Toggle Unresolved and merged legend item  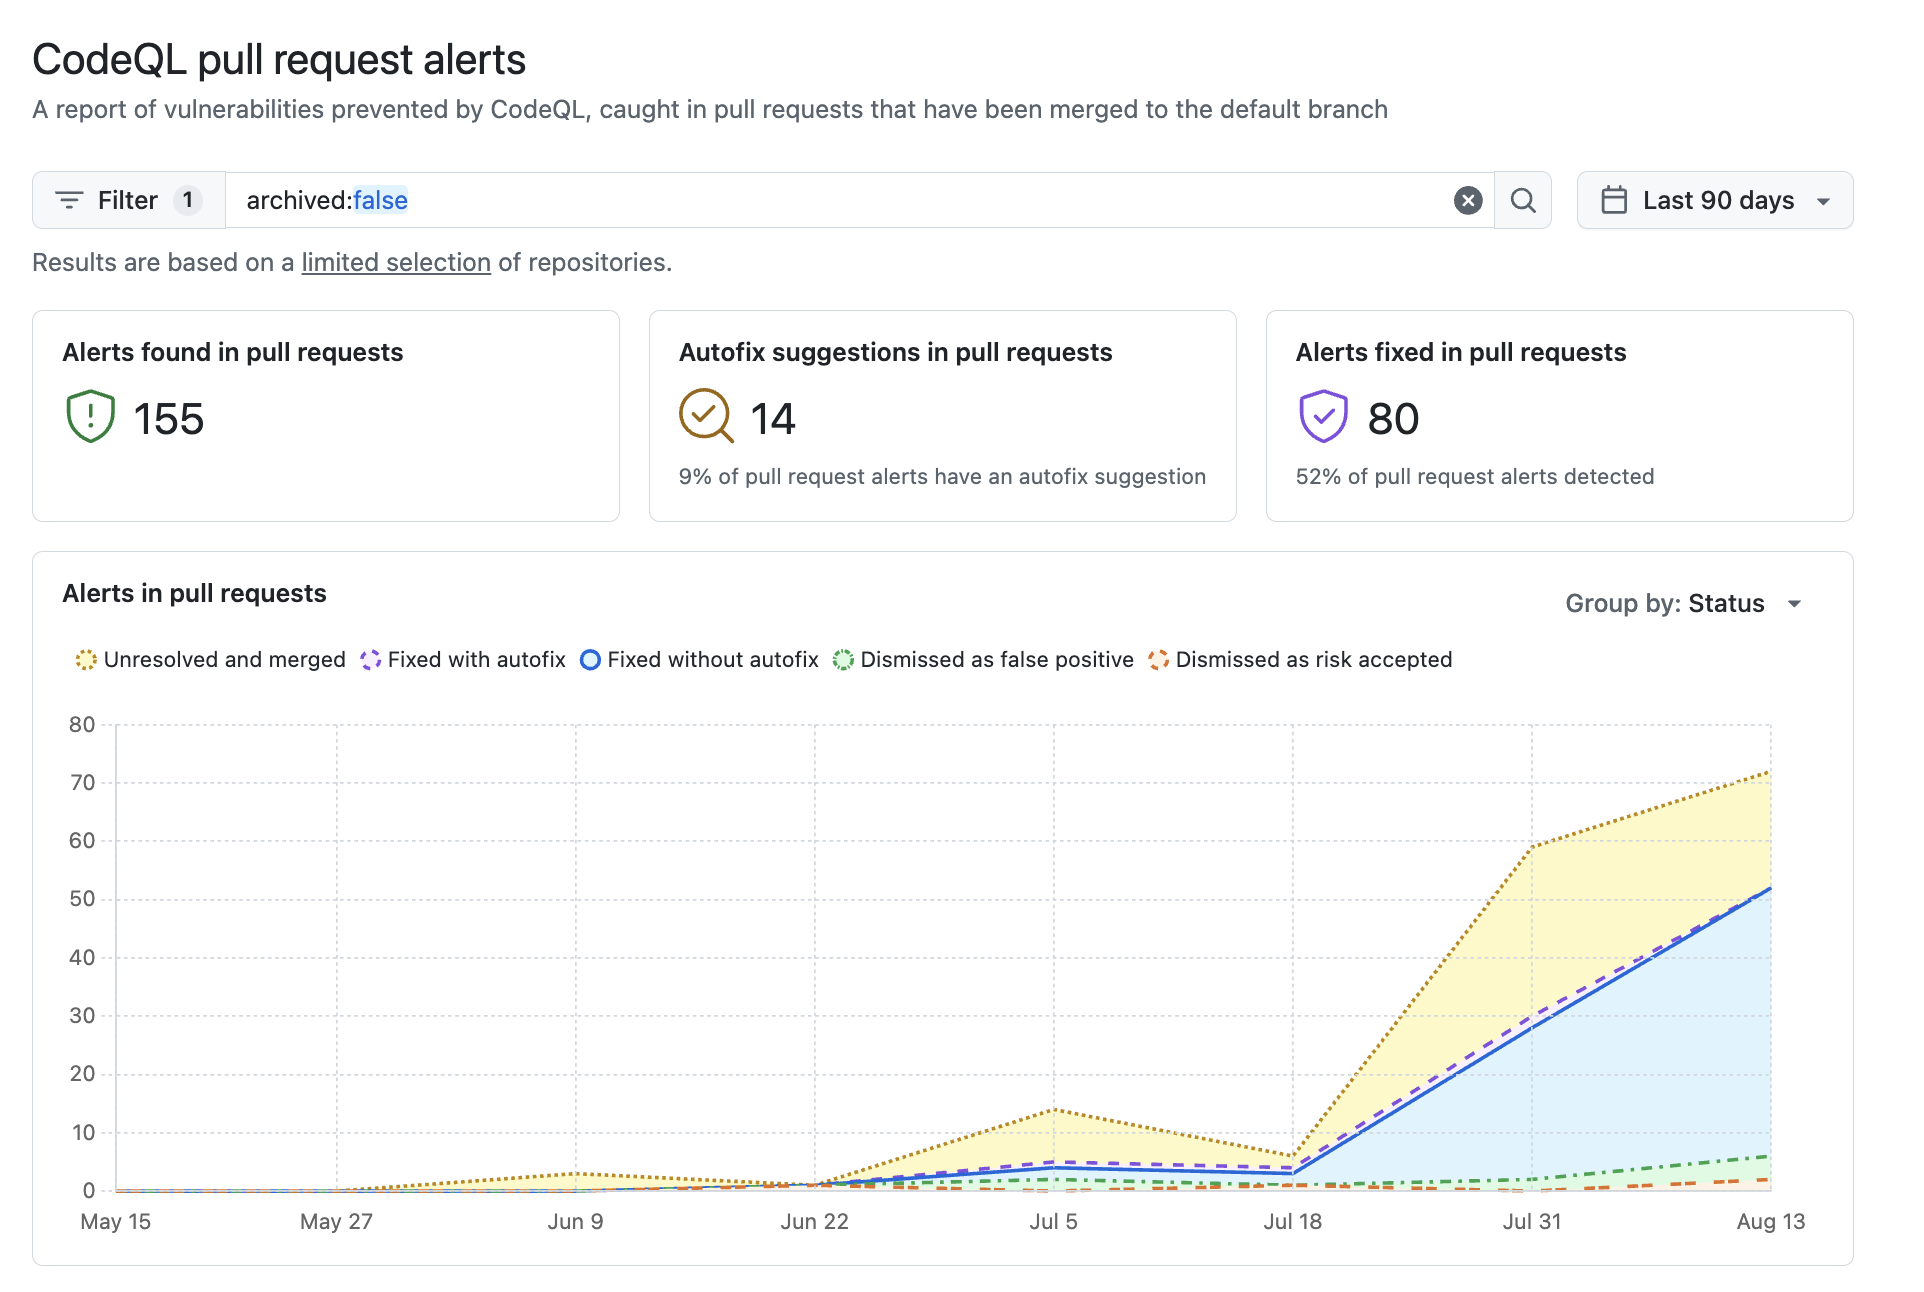[x=211, y=660]
